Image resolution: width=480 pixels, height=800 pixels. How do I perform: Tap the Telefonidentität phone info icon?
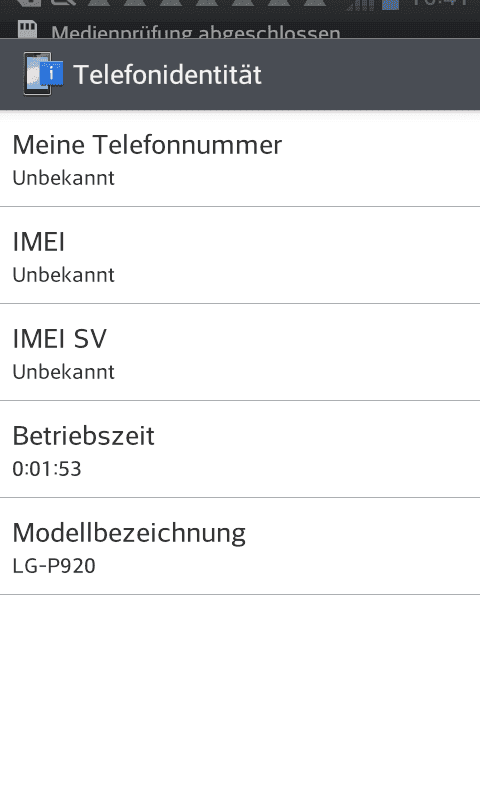click(x=43, y=73)
